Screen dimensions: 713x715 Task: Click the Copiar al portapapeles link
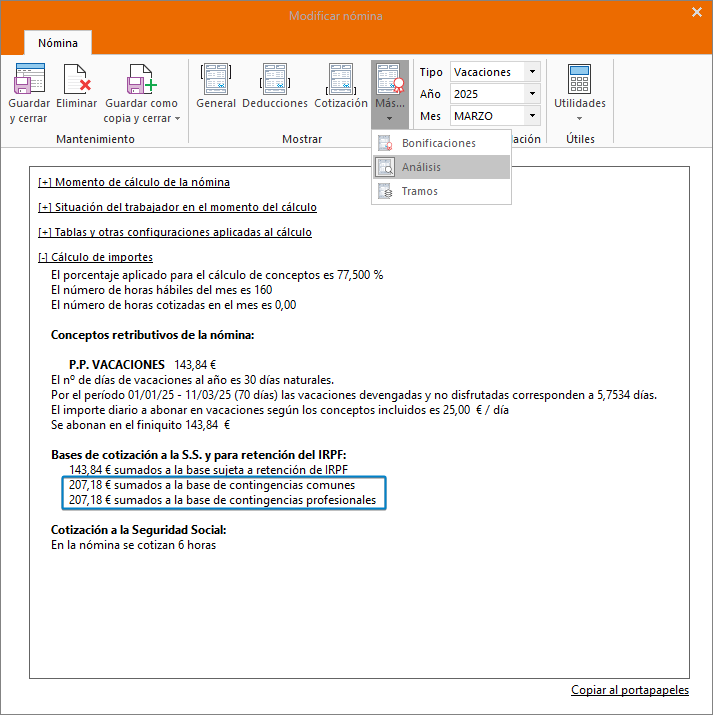point(630,690)
